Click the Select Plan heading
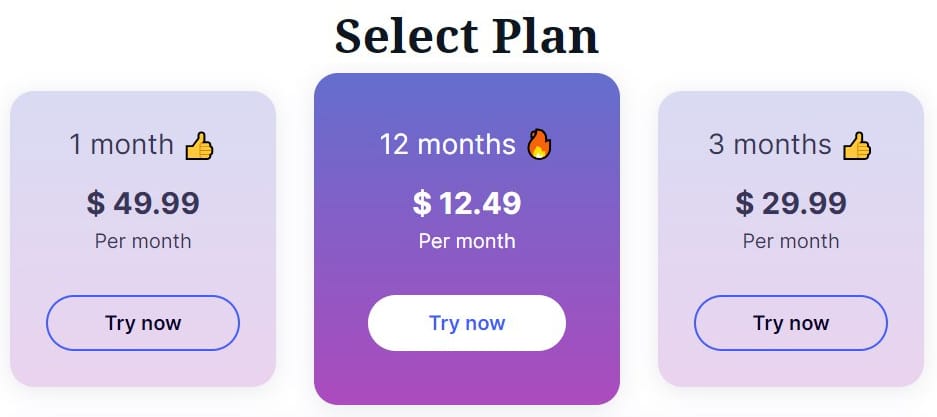Image resolution: width=937 pixels, height=417 pixels. (467, 36)
